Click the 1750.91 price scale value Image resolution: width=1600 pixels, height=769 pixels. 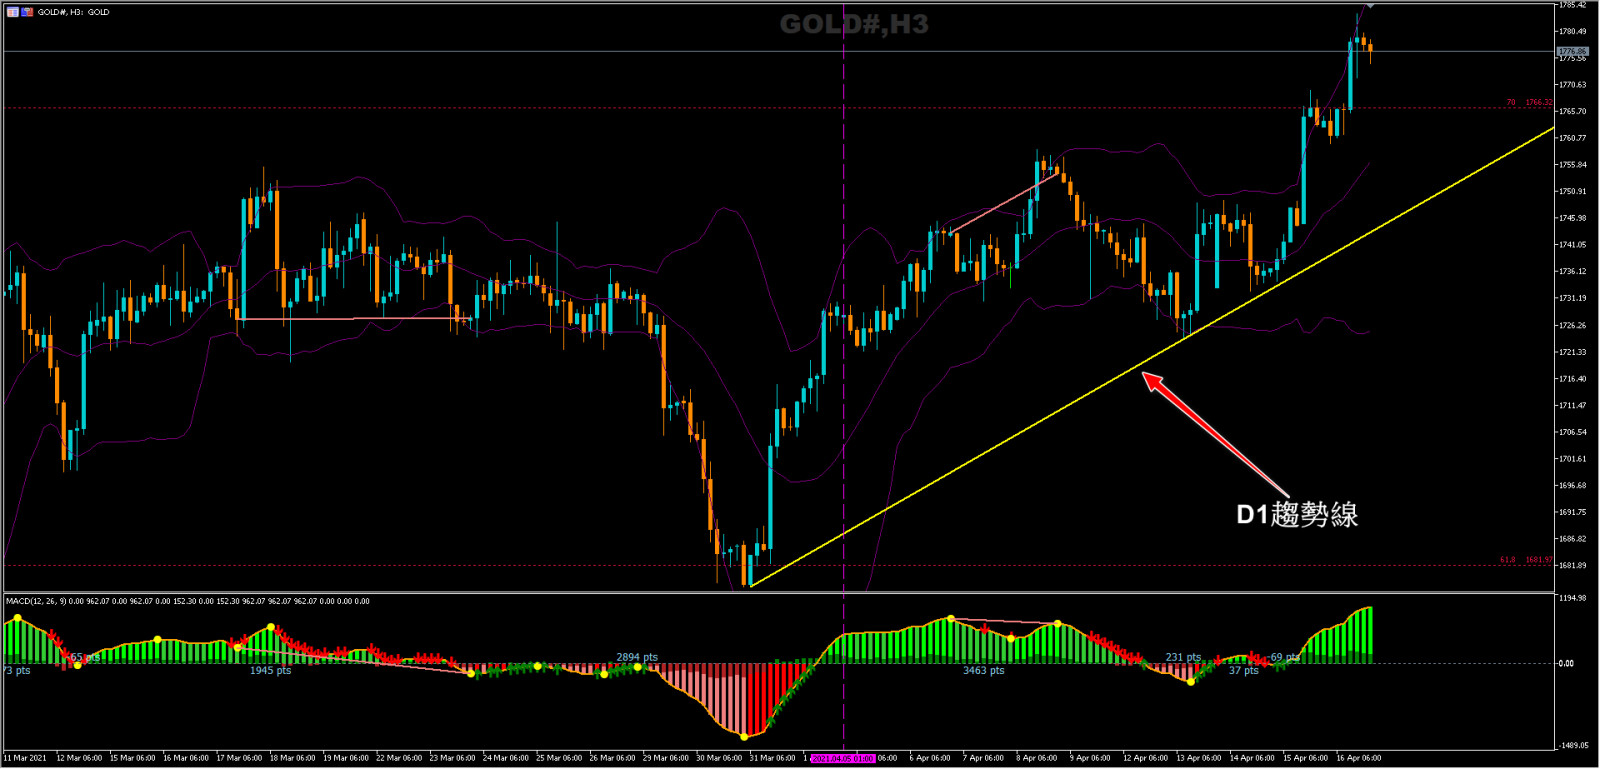(1573, 191)
